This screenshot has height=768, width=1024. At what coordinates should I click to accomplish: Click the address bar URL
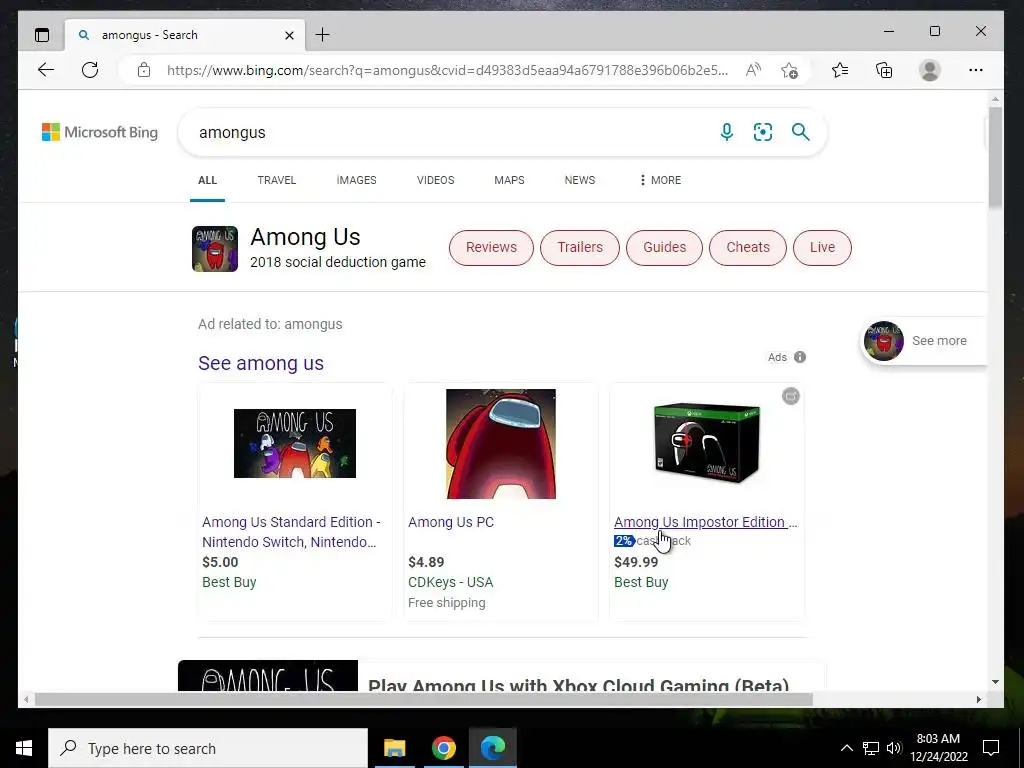click(x=447, y=70)
